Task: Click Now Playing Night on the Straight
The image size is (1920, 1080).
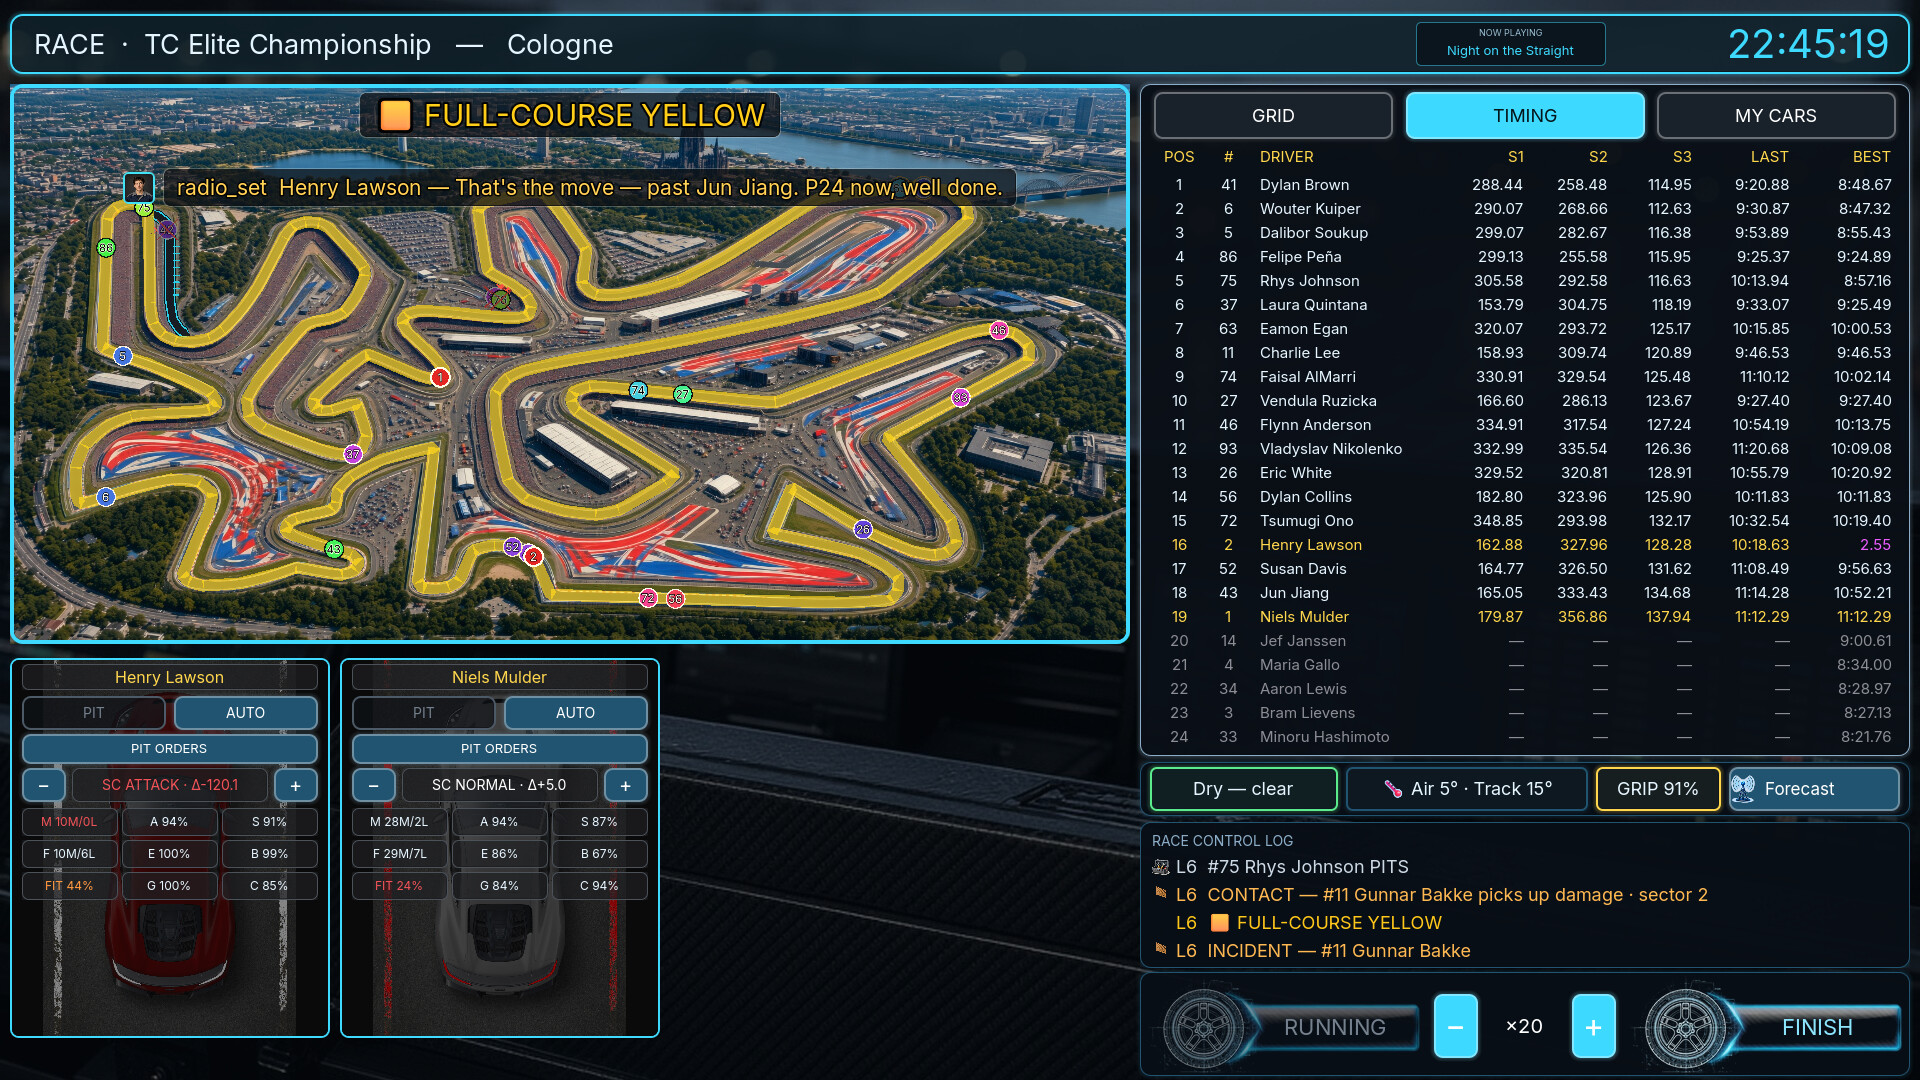Action: 1510,43
